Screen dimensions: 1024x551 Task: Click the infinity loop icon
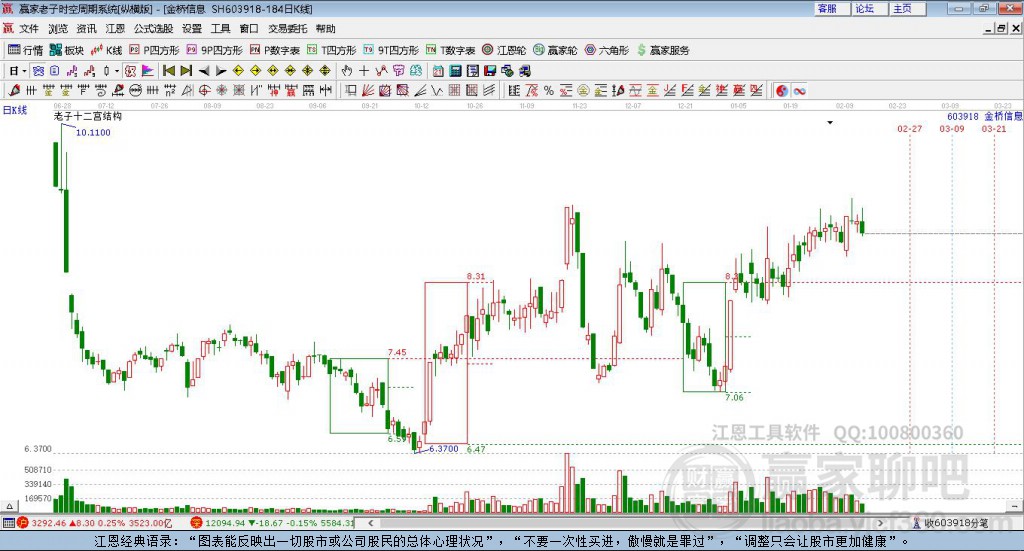[x=799, y=91]
